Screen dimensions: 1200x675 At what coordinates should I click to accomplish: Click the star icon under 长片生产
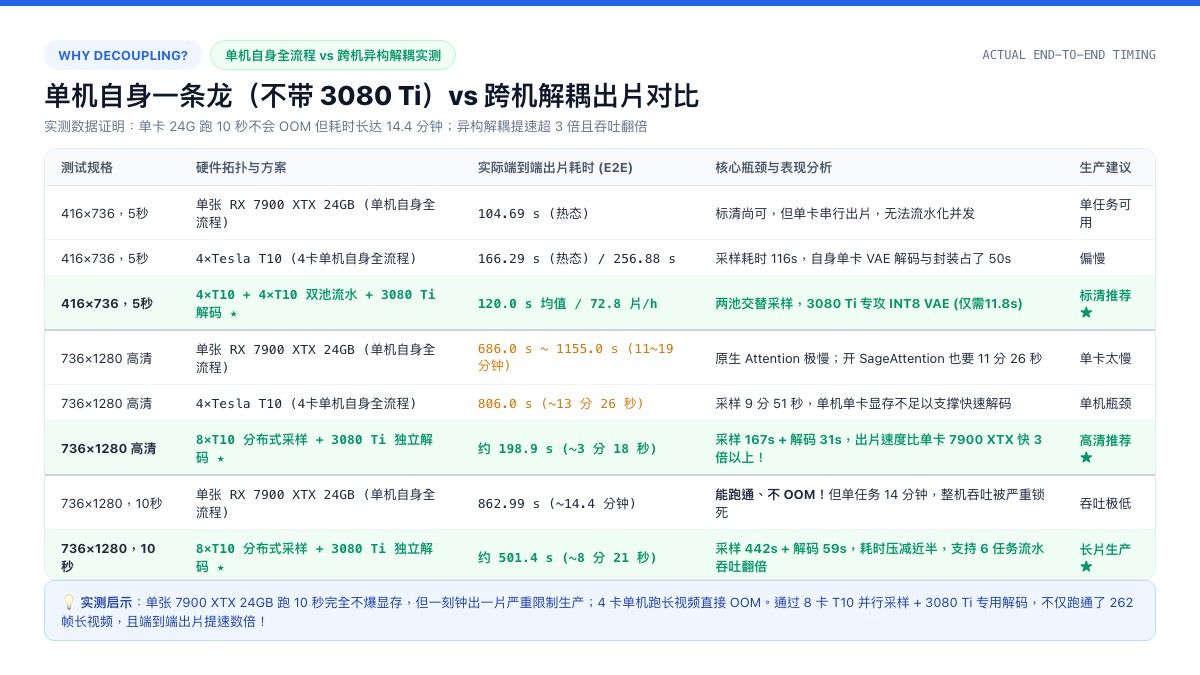[1086, 566]
